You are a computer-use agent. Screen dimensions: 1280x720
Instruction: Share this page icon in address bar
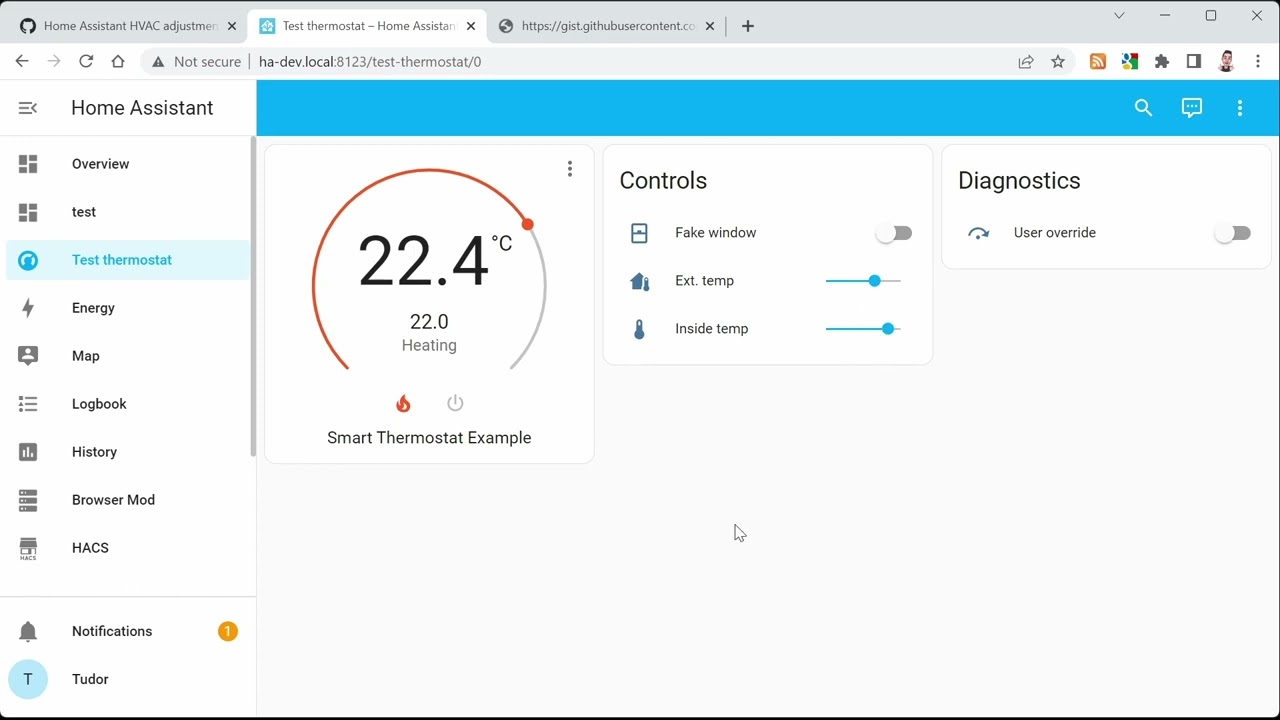[x=1026, y=62]
